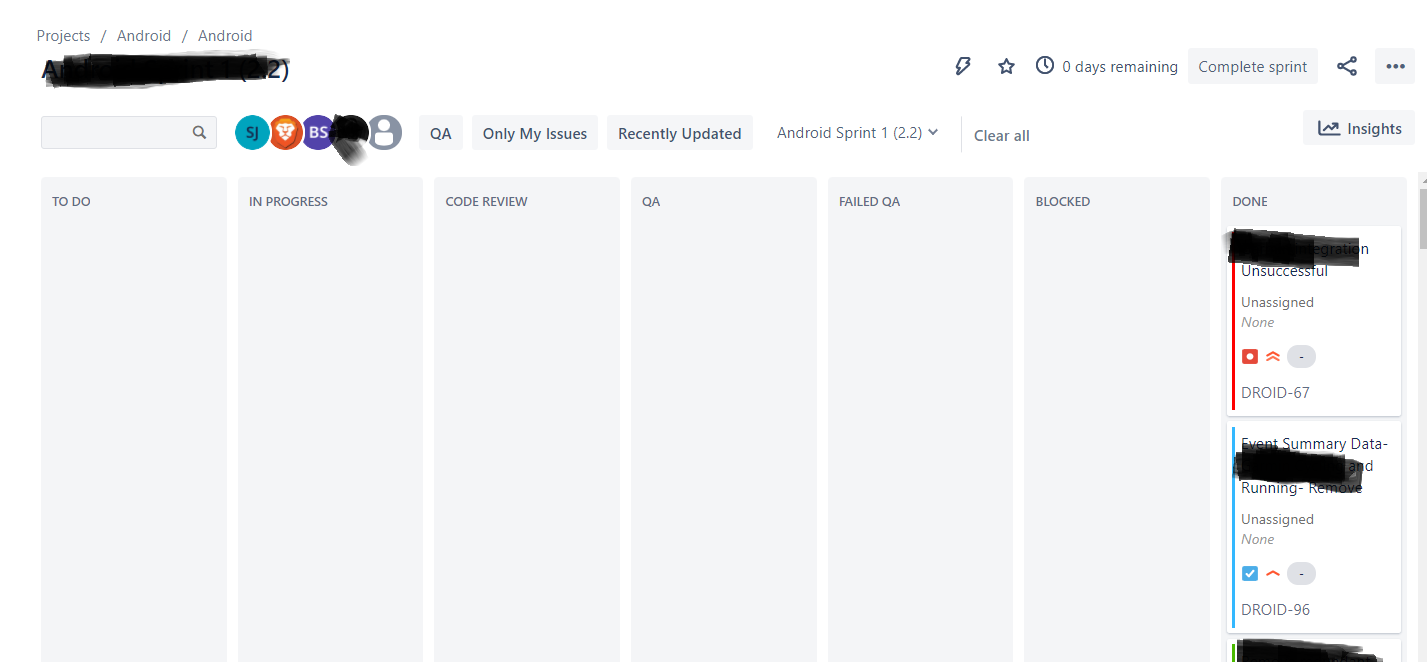This screenshot has width=1427, height=662.
Task: Star this board as favorite
Action: (1006, 66)
